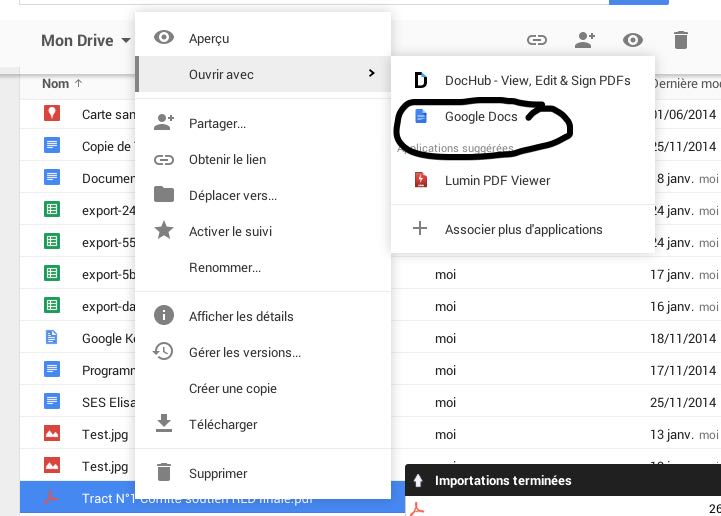This screenshot has width=721, height=516.
Task: Select the export-24 spreadsheet row
Action: coord(78,210)
